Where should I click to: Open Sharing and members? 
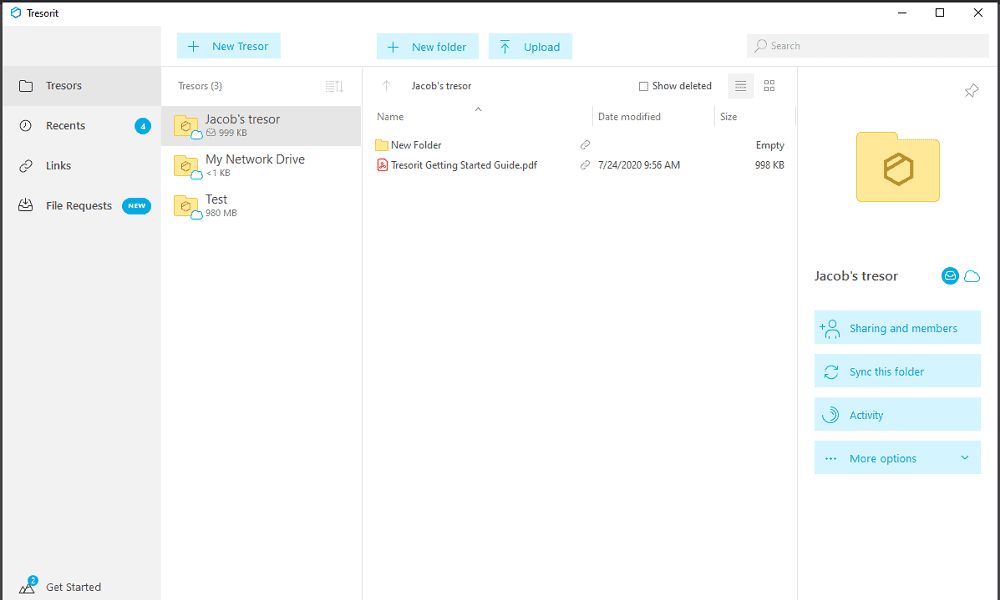tap(897, 328)
